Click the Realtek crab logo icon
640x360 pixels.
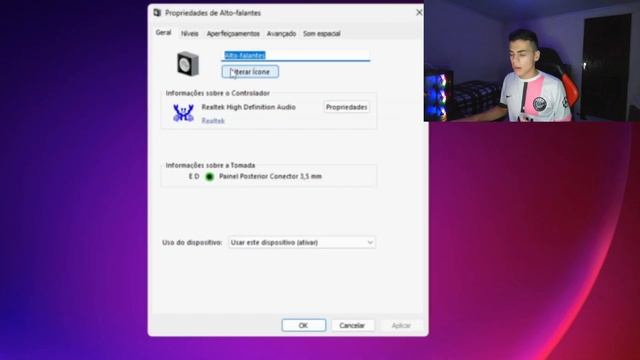click(x=183, y=113)
